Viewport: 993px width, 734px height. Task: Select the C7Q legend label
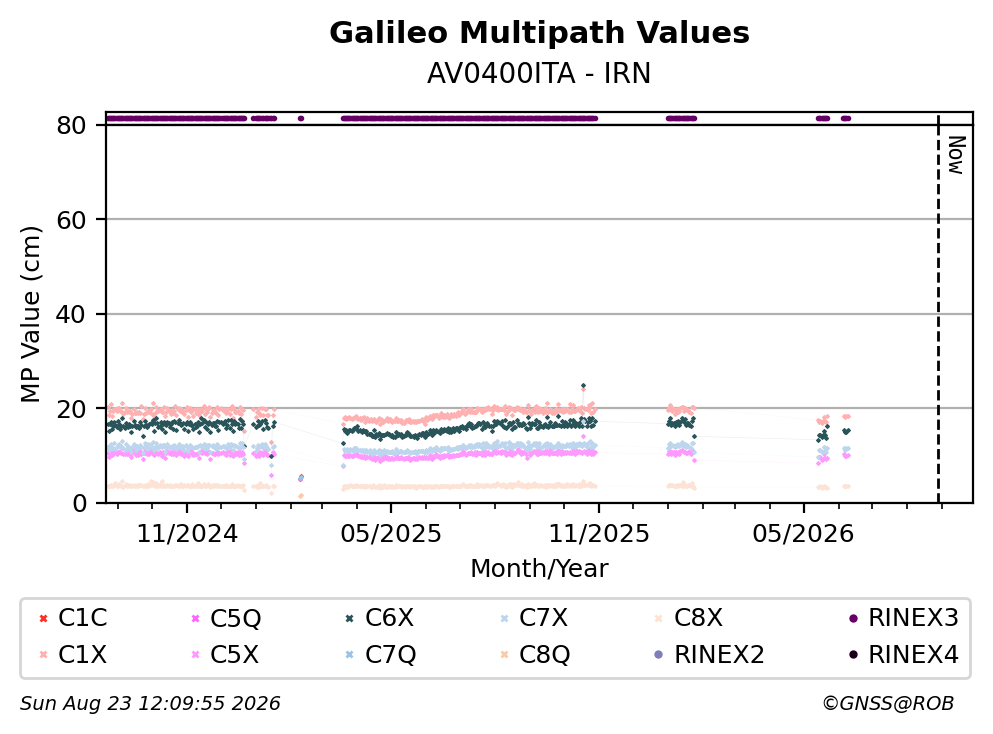point(390,654)
